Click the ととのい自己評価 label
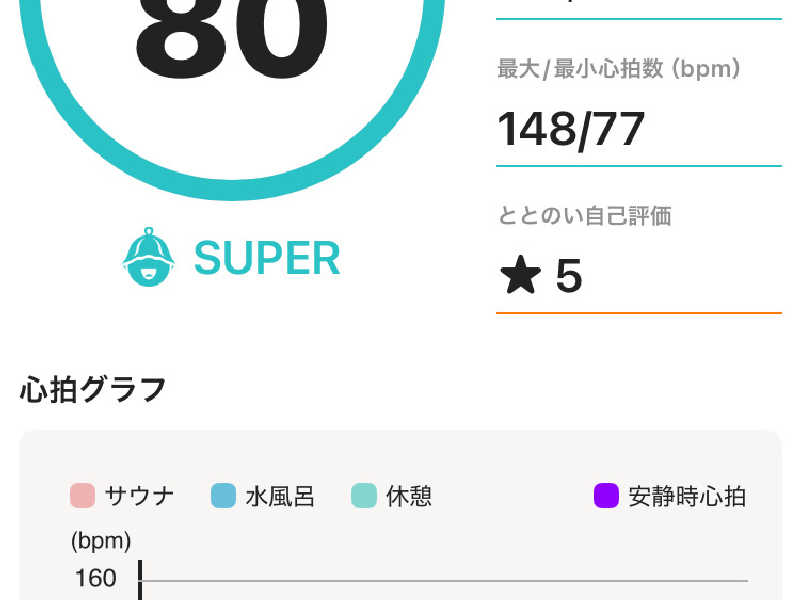This screenshot has width=800, height=600. tap(584, 215)
